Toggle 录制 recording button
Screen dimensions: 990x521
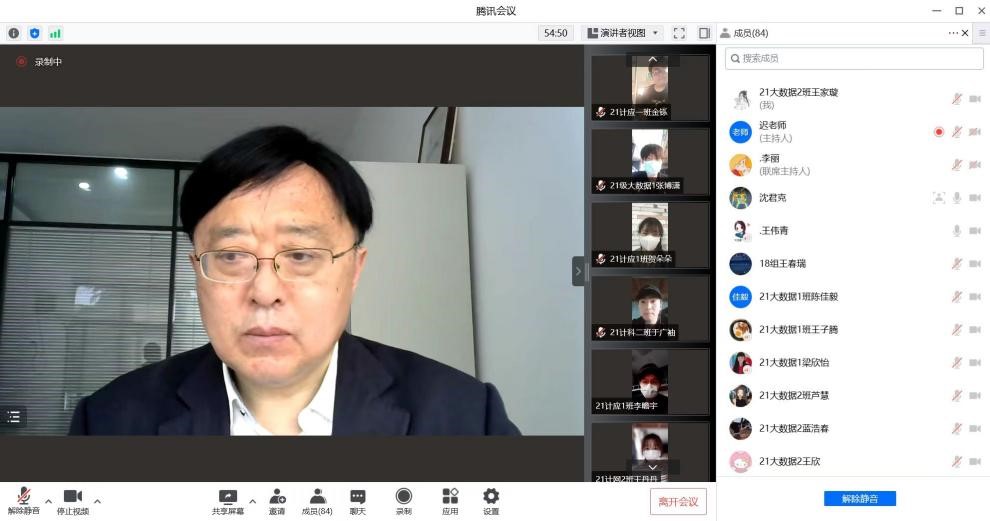tap(403, 501)
